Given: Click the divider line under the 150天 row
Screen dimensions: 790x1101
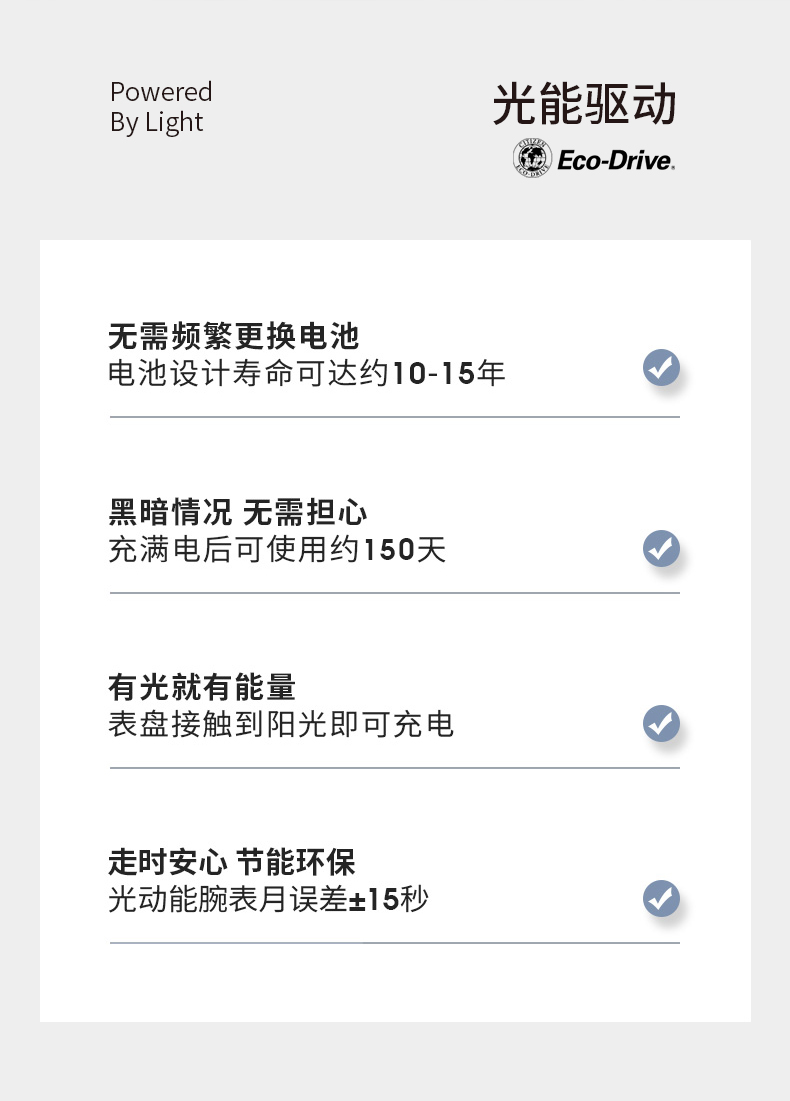Looking at the screenshot, I should [394, 593].
